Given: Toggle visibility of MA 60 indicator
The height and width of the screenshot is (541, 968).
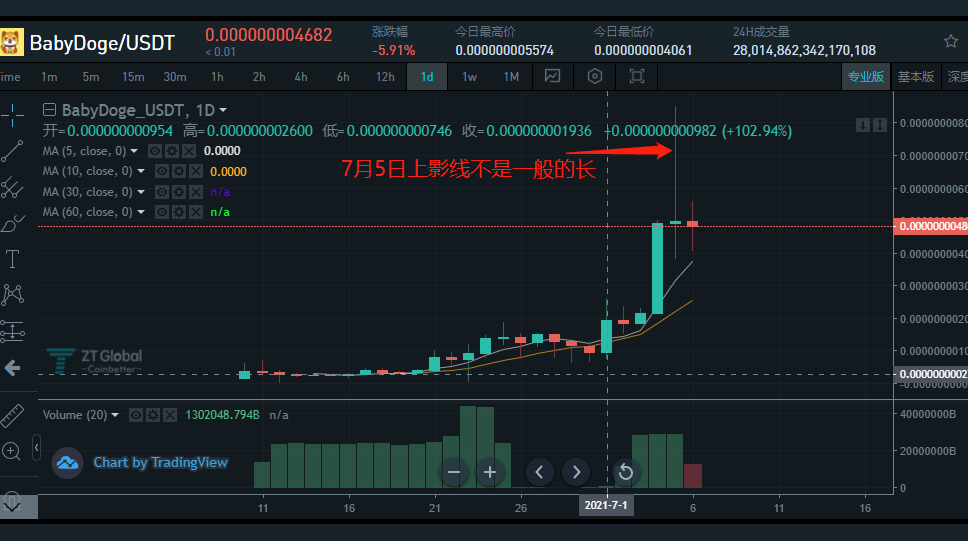Looking at the screenshot, I should (162, 212).
